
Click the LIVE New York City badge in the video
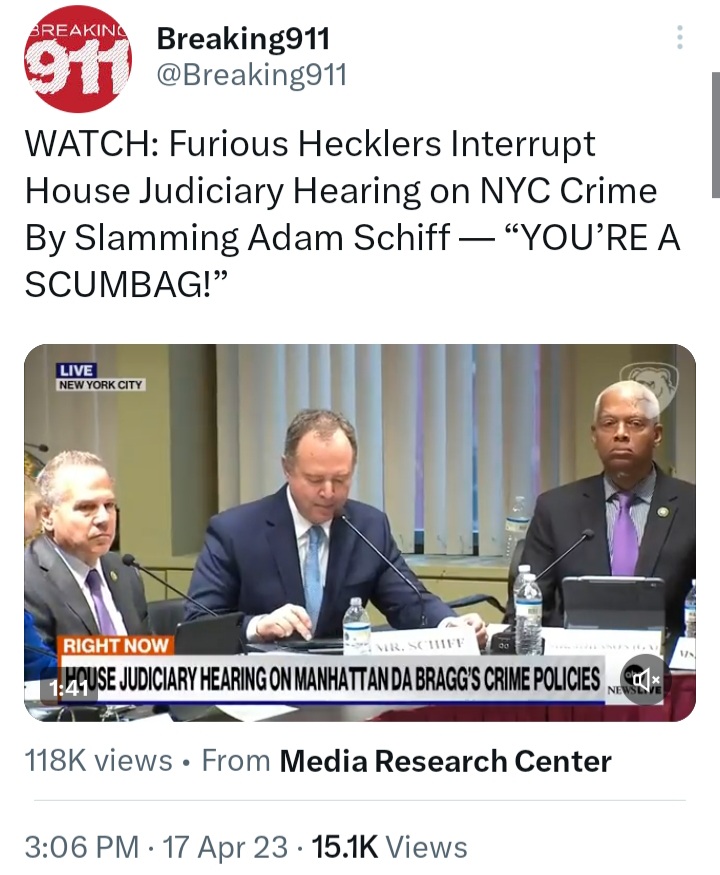pyautogui.click(x=101, y=377)
